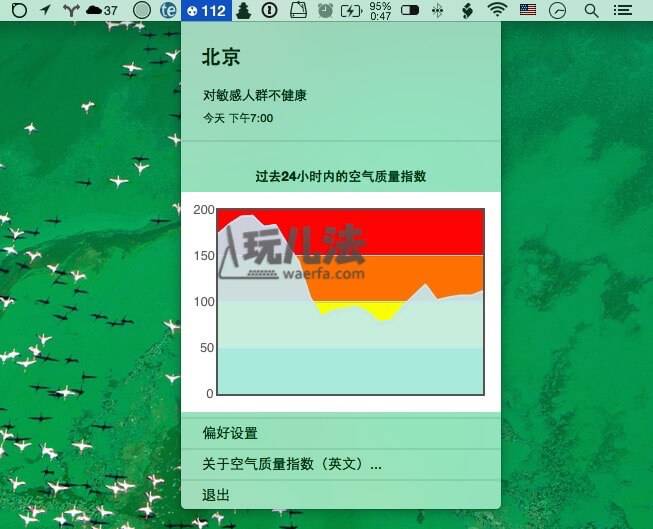
Task: Open the Notification Center list icon
Action: (x=622, y=10)
